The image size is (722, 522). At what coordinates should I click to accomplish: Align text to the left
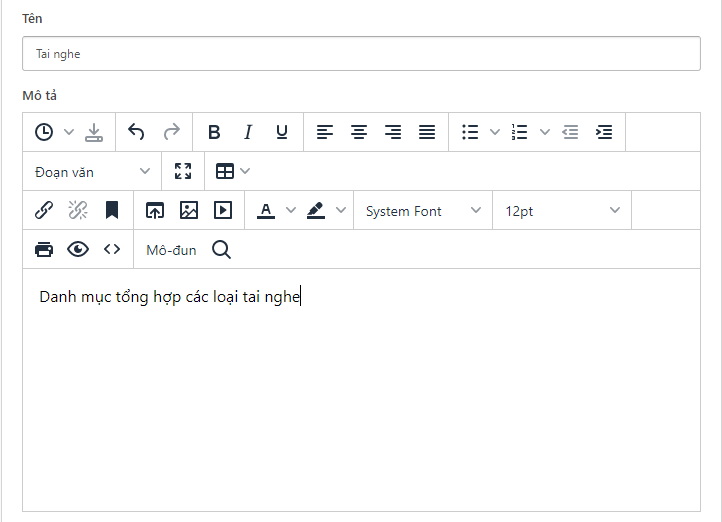point(325,132)
